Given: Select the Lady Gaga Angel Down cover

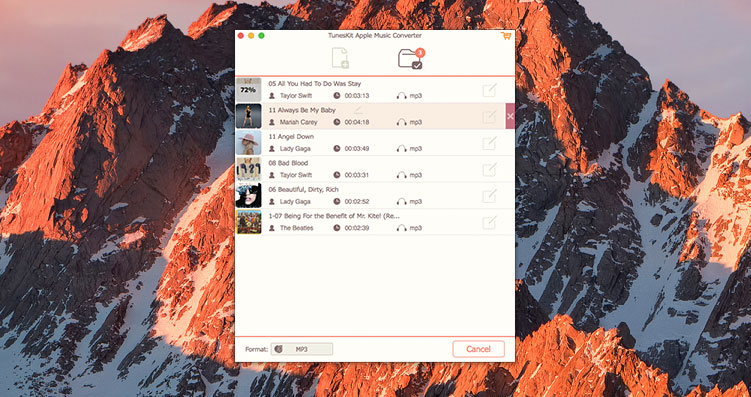Looking at the screenshot, I should (249, 143).
